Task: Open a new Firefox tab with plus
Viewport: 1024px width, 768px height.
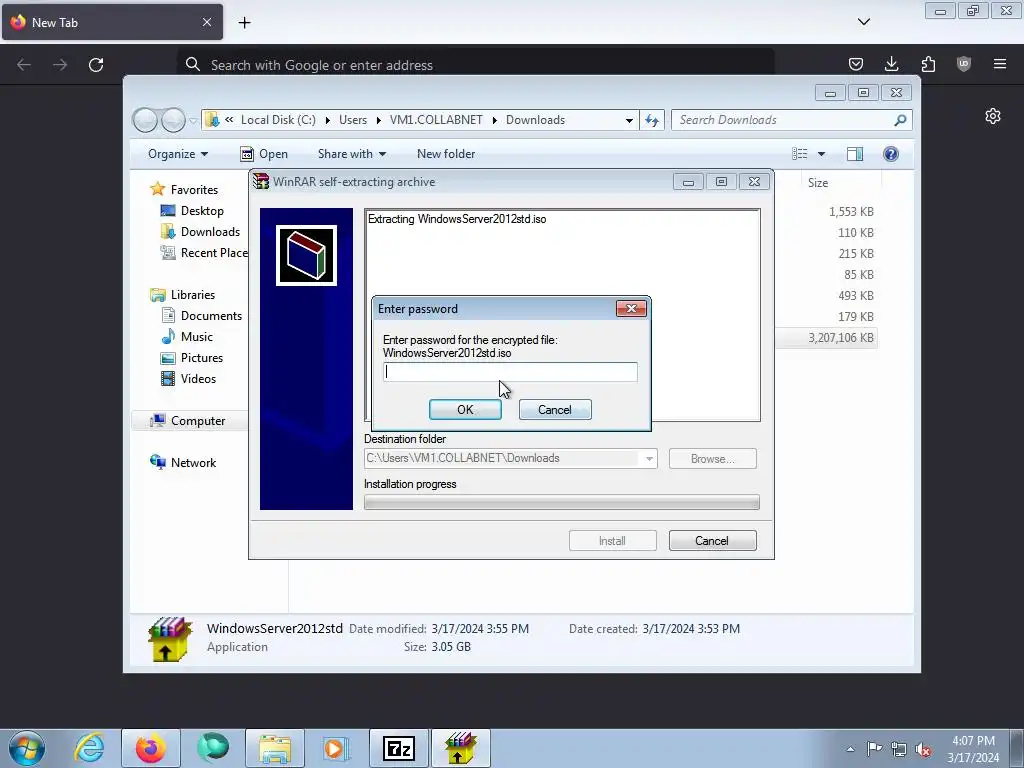Action: click(x=244, y=23)
